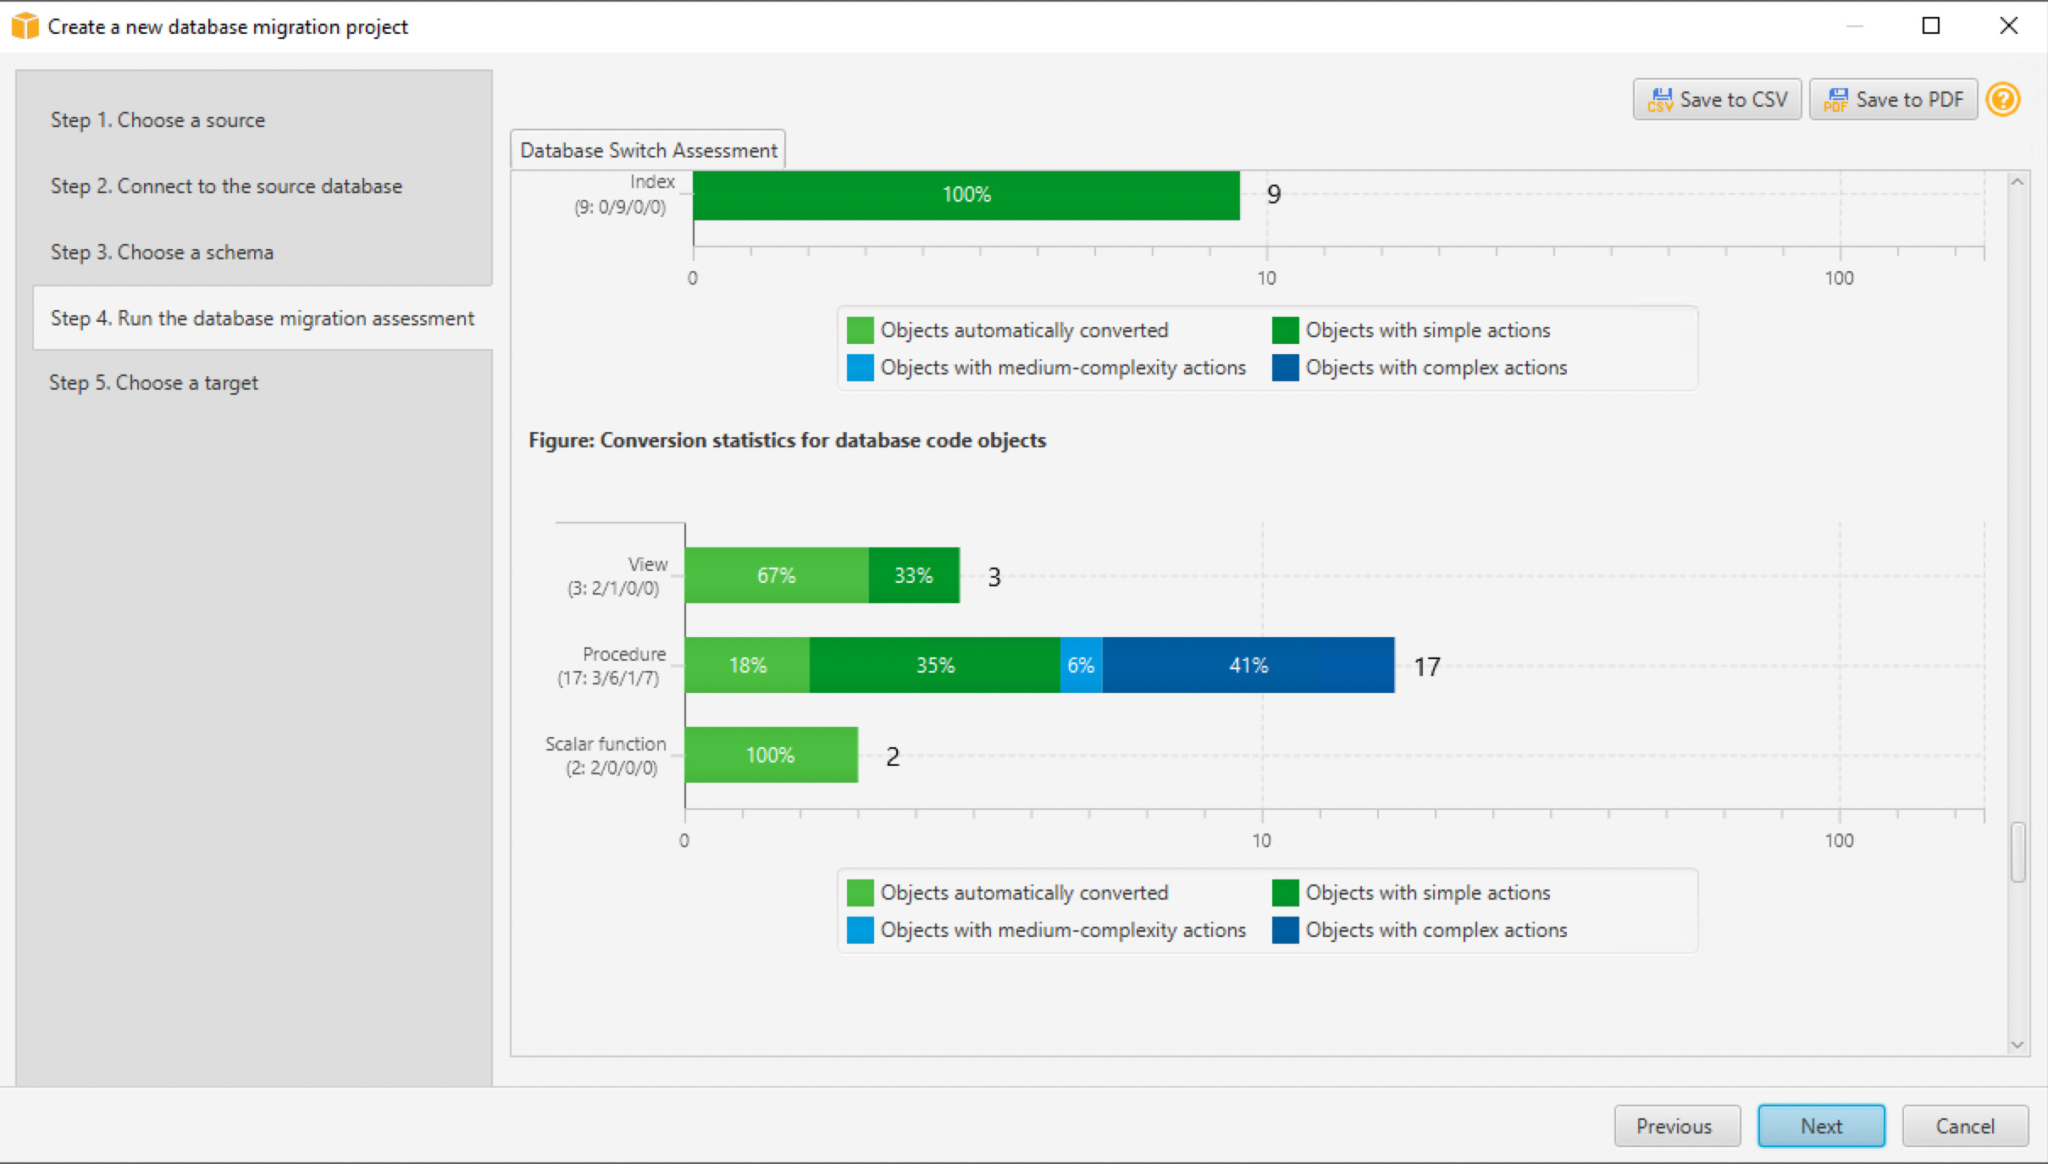Click the Previous button

pyautogui.click(x=1676, y=1126)
